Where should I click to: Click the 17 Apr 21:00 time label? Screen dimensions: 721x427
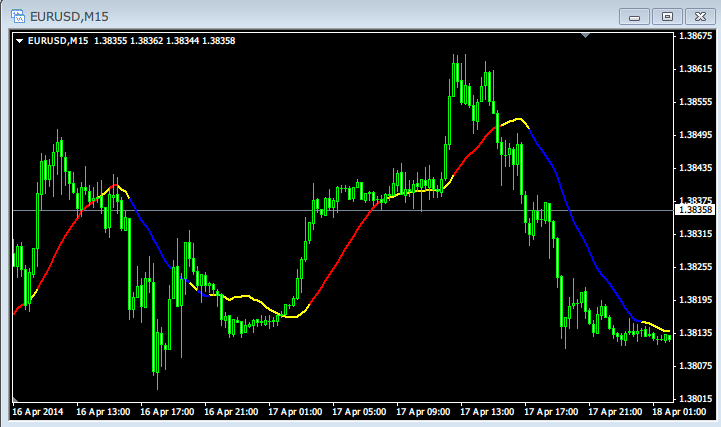(x=615, y=412)
